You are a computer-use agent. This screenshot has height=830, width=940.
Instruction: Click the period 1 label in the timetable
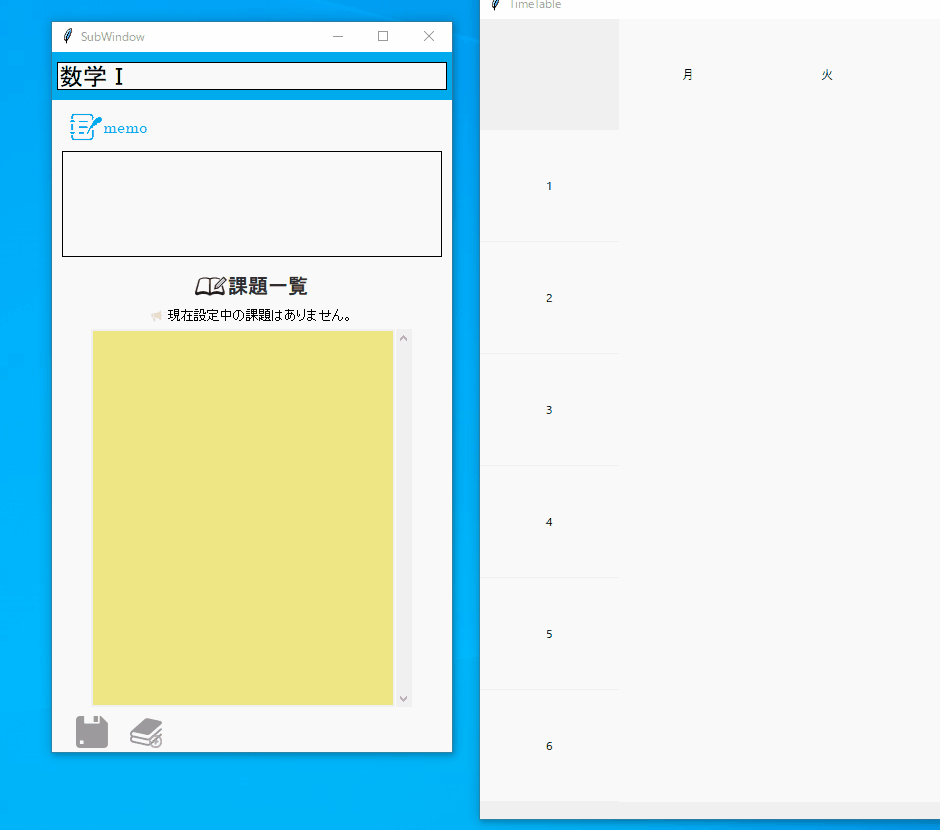coord(548,185)
